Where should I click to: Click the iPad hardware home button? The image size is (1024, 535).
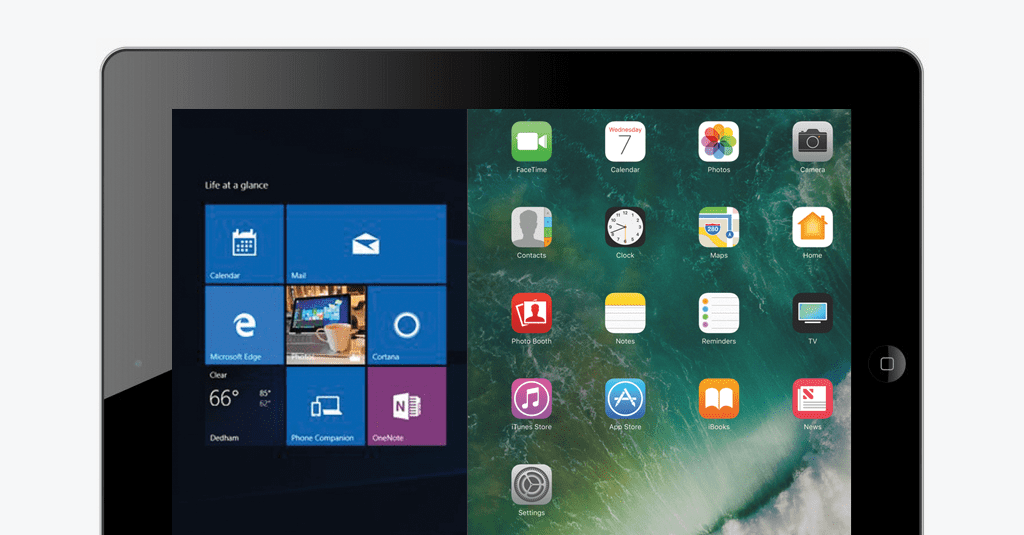click(887, 364)
